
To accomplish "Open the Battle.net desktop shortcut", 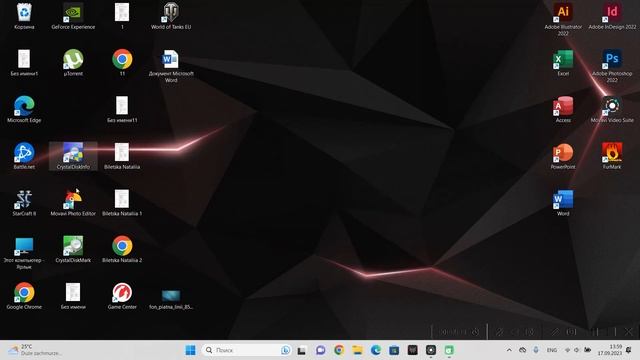I will click(x=24, y=156).
